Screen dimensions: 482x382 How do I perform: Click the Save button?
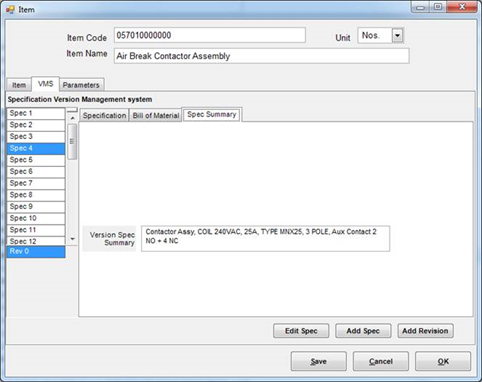pos(318,361)
